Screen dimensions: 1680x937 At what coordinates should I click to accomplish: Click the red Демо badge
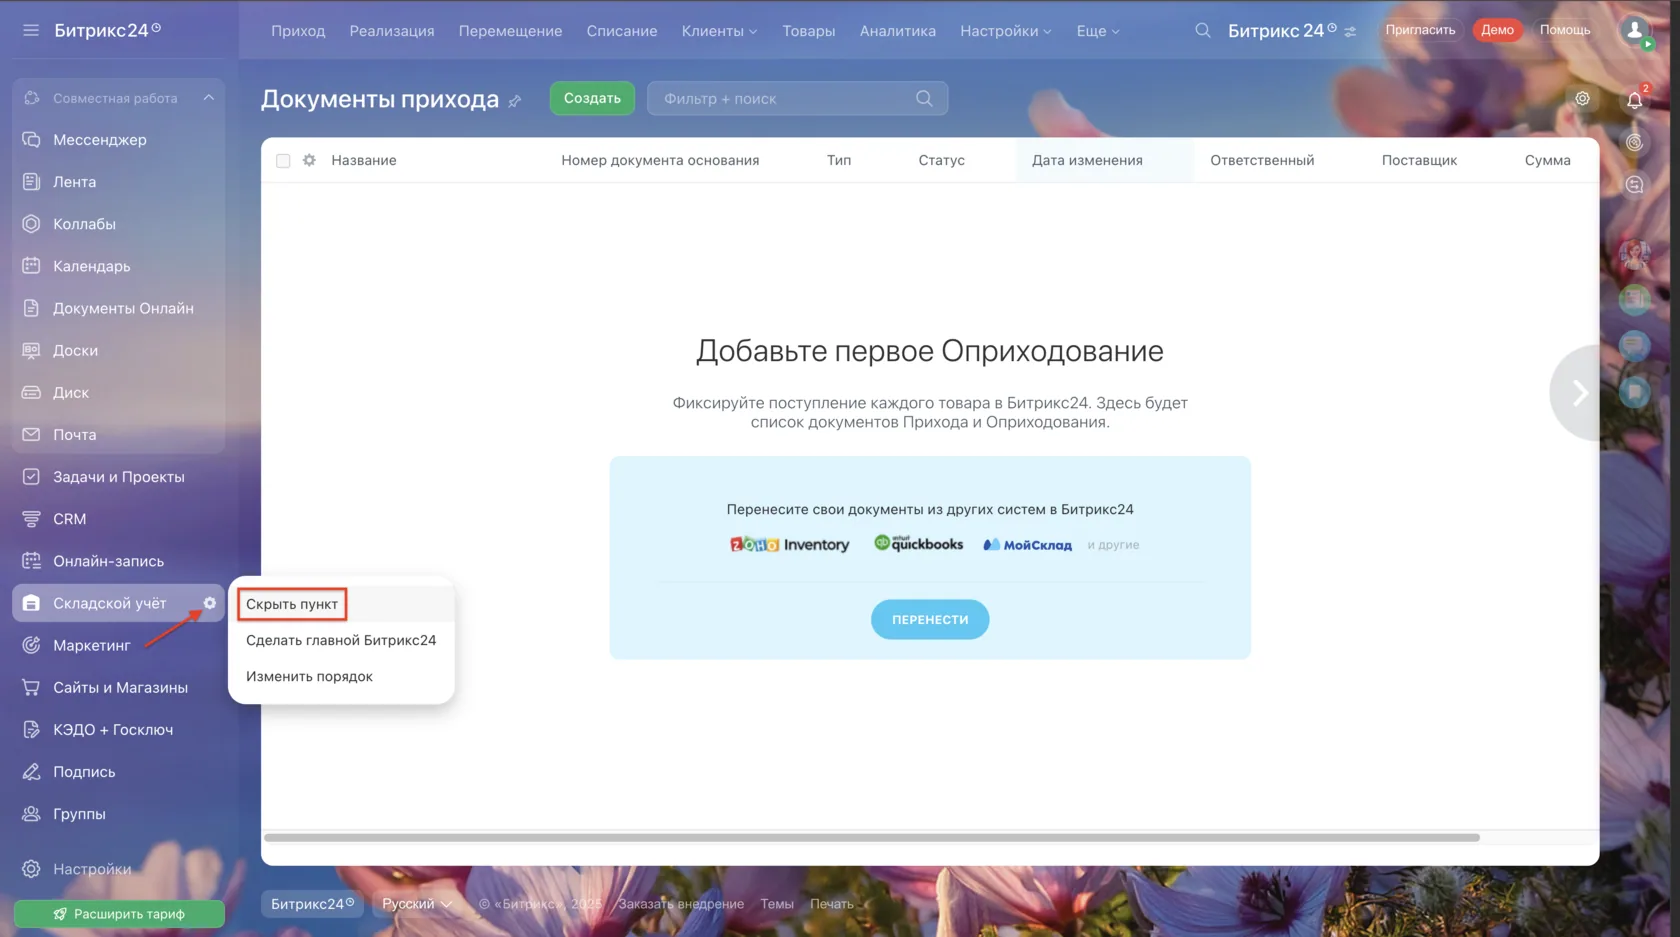click(1497, 30)
